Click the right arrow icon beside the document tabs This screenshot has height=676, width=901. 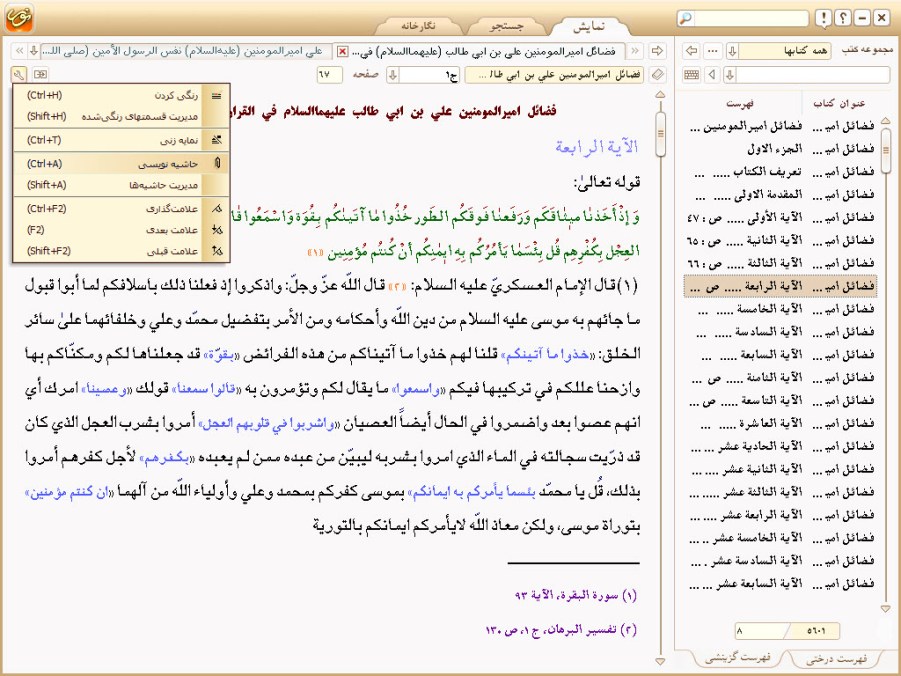[657, 51]
